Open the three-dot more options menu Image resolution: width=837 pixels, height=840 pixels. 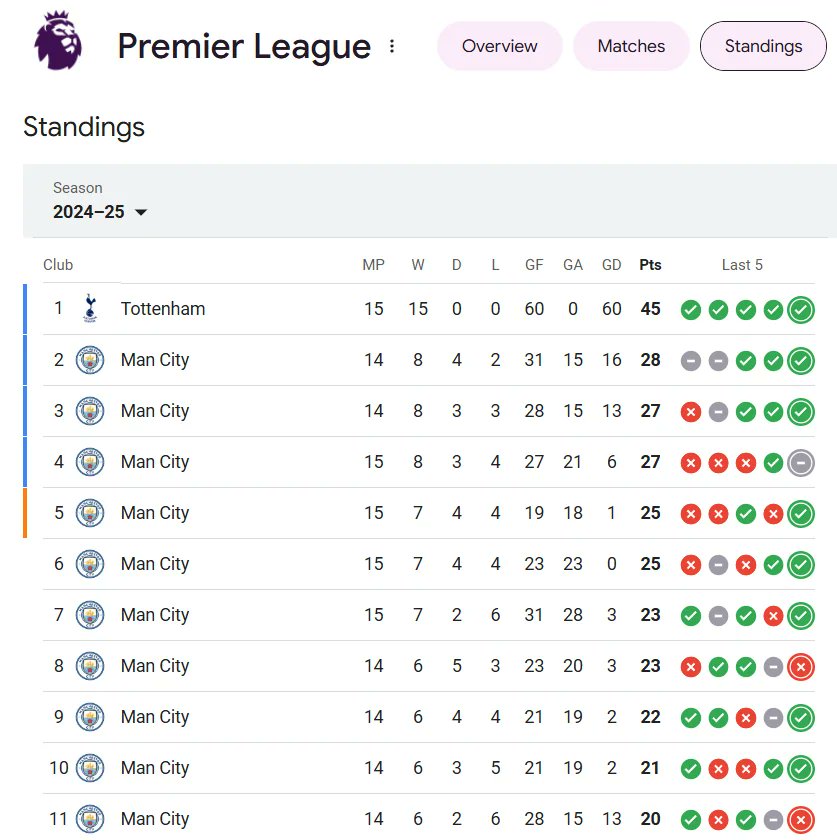(x=392, y=46)
